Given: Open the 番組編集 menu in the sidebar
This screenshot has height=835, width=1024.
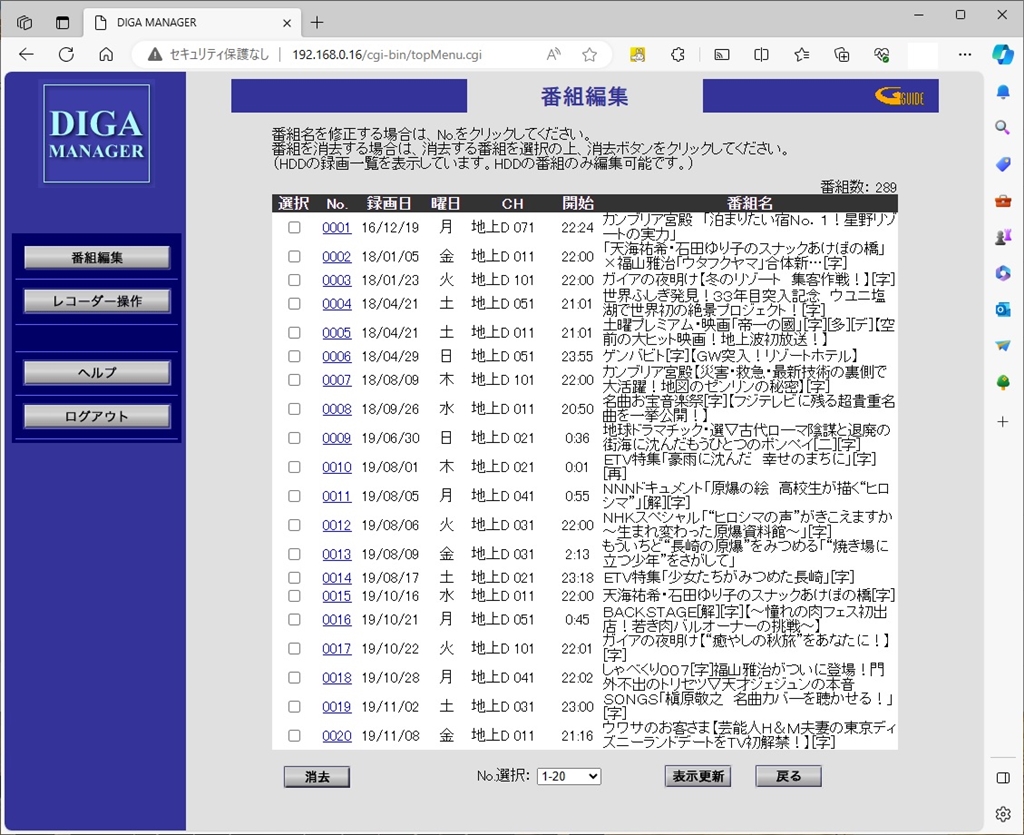Looking at the screenshot, I should coord(97,257).
